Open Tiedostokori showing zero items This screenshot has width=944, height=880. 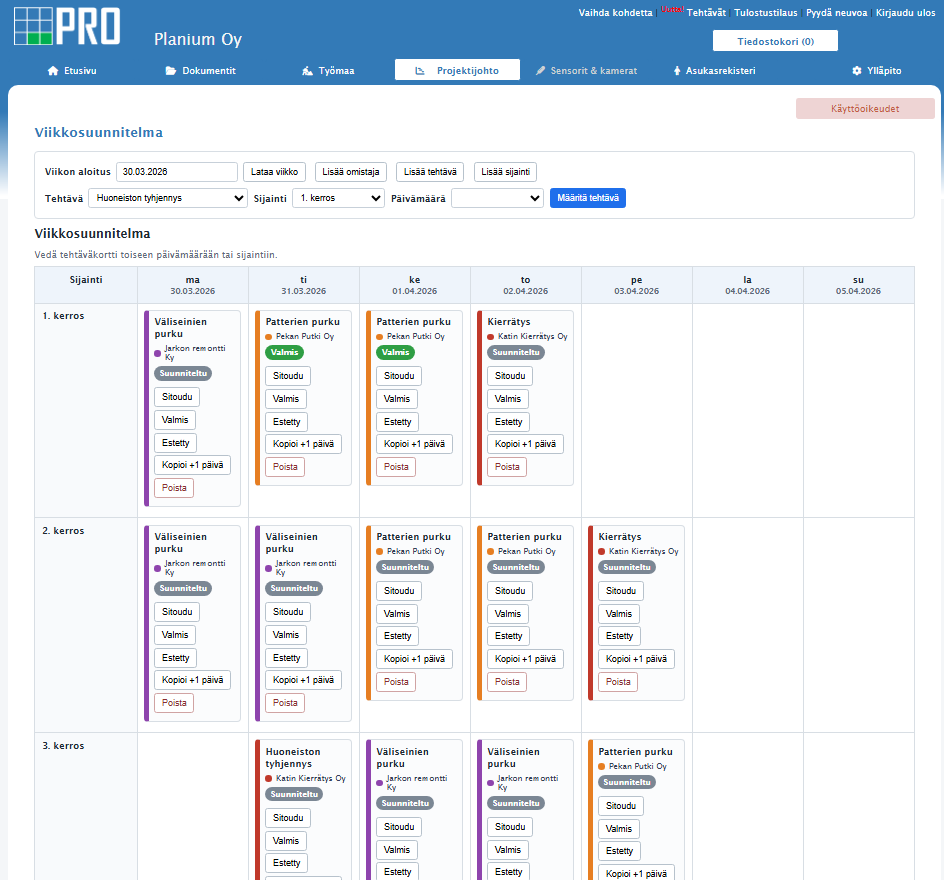pos(775,40)
